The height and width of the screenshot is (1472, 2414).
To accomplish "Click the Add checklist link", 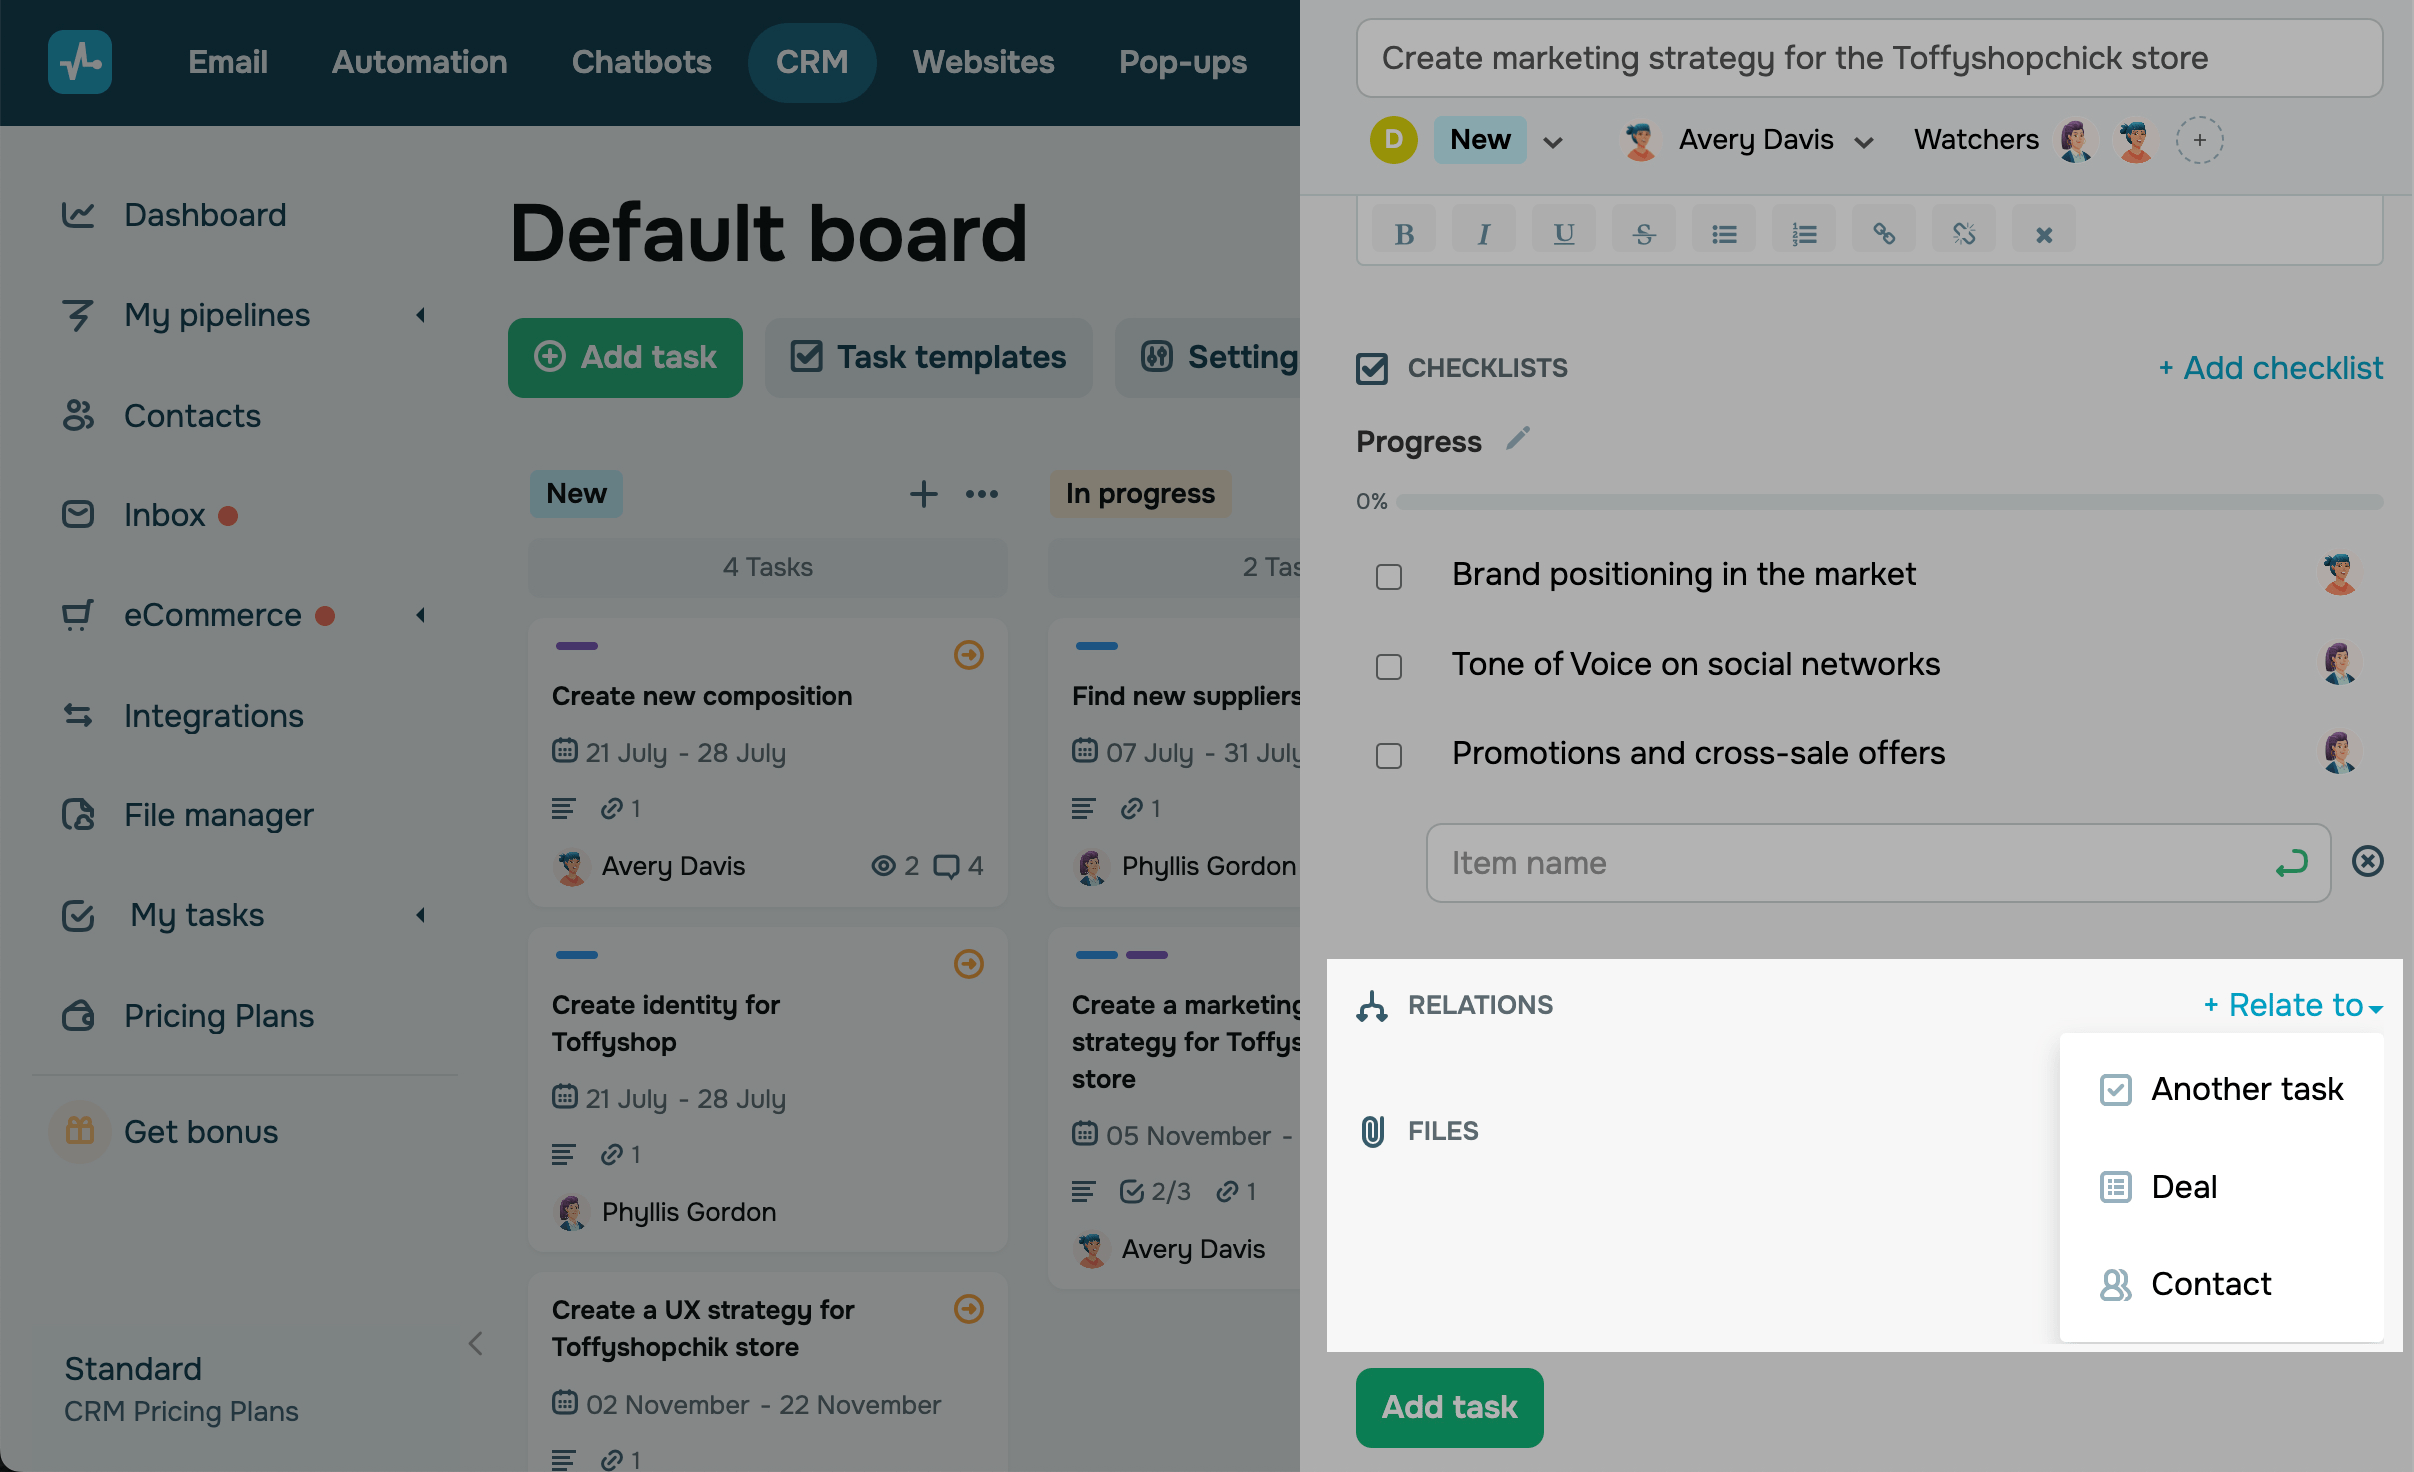I will tap(2271, 368).
